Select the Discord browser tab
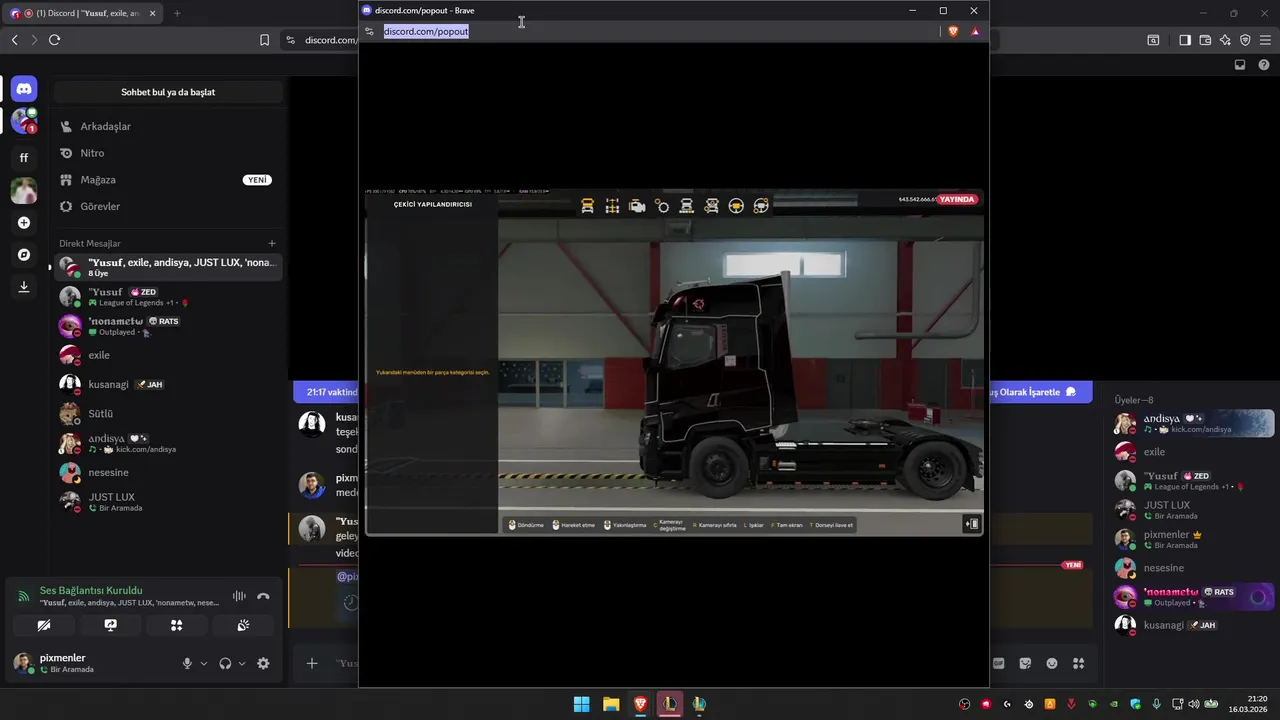The width and height of the screenshot is (1280, 720). pyautogui.click(x=82, y=13)
